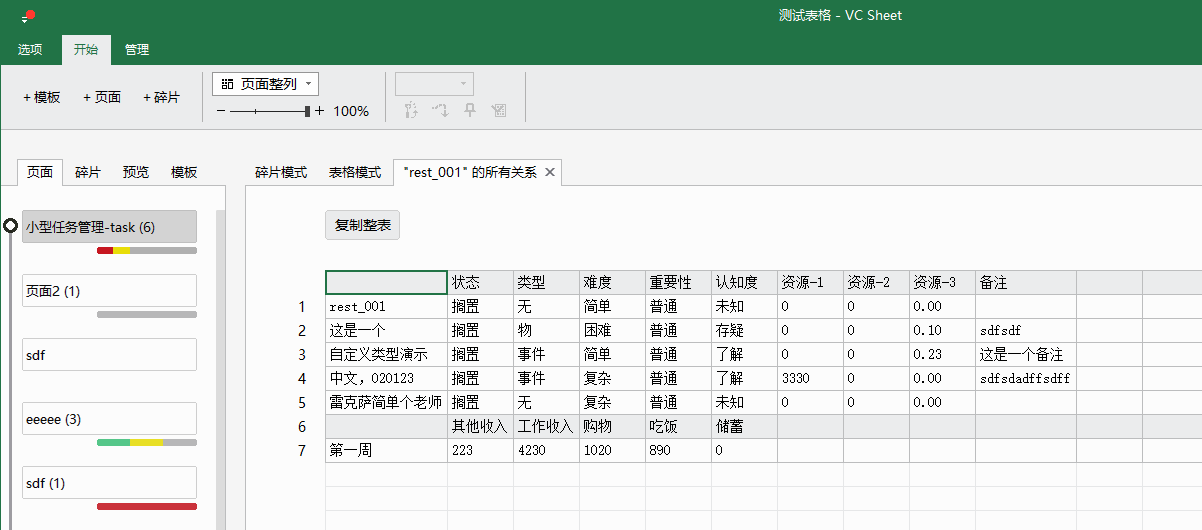Open the quick access toolbar arrow
The height and width of the screenshot is (530, 1202).
click(26, 19)
